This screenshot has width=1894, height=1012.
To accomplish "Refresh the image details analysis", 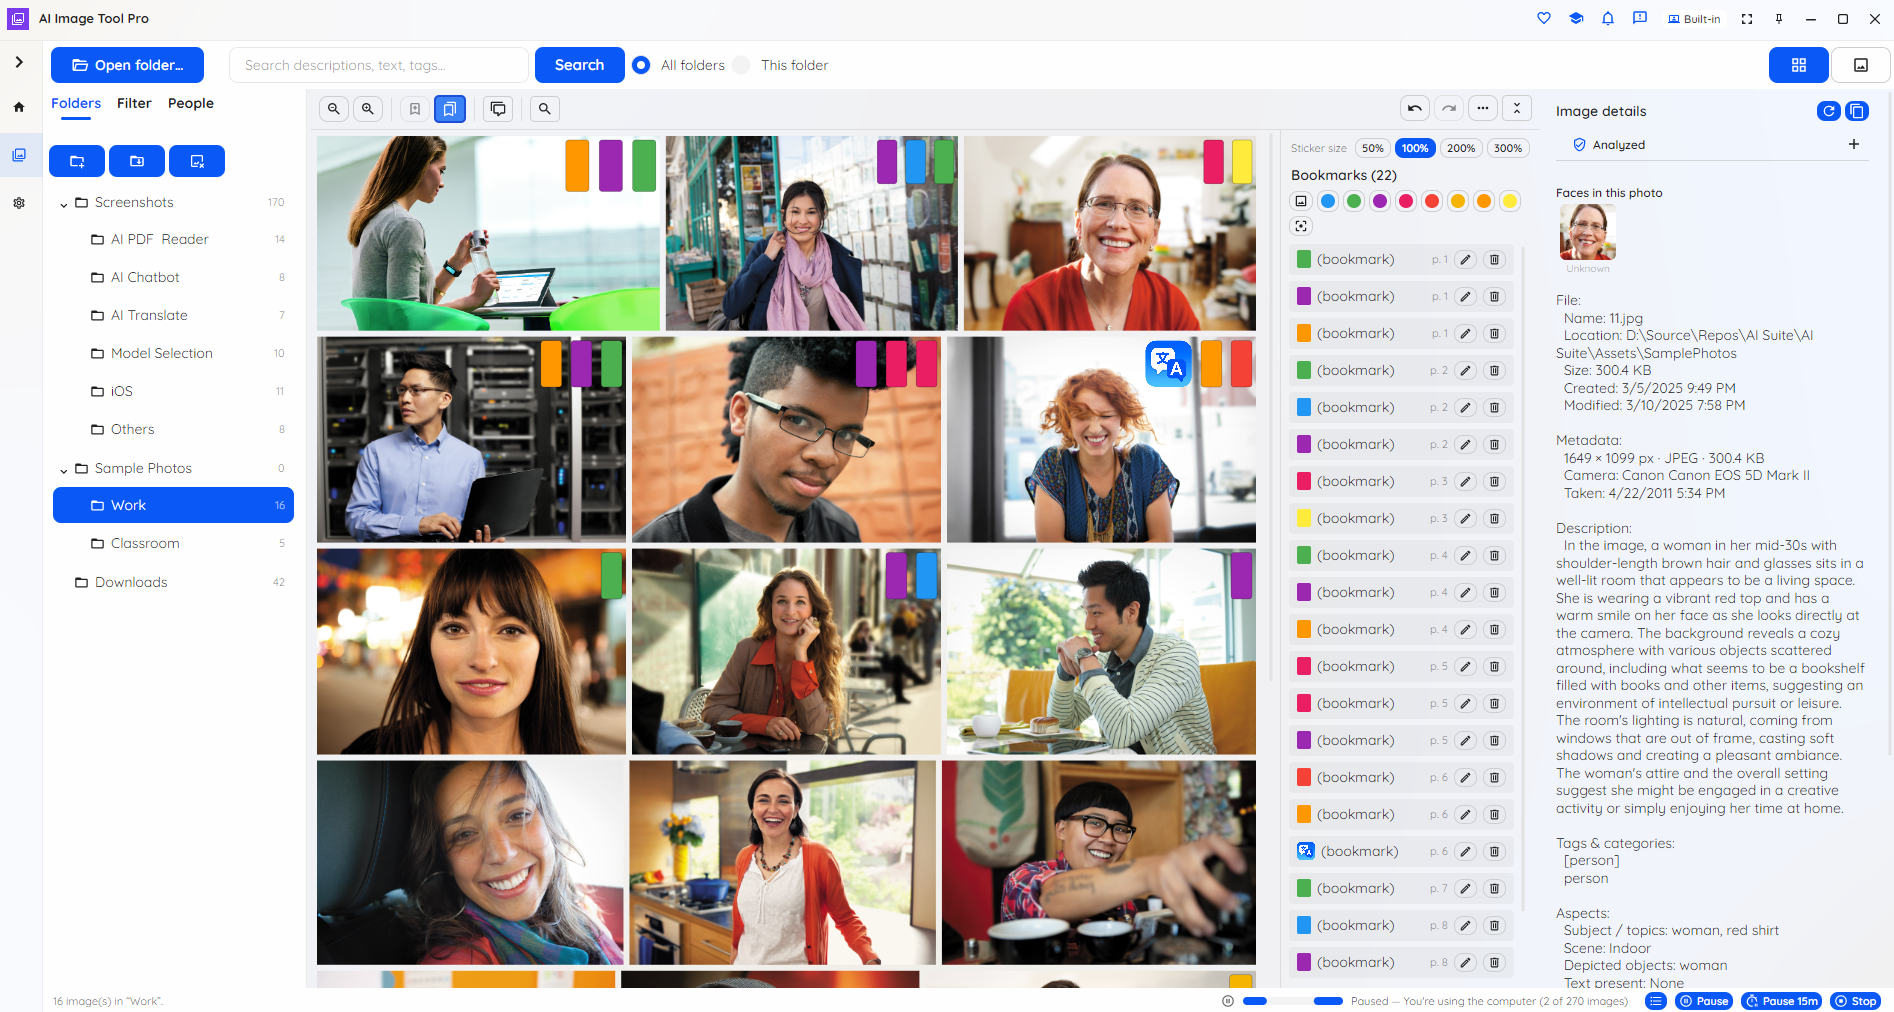I will point(1829,111).
